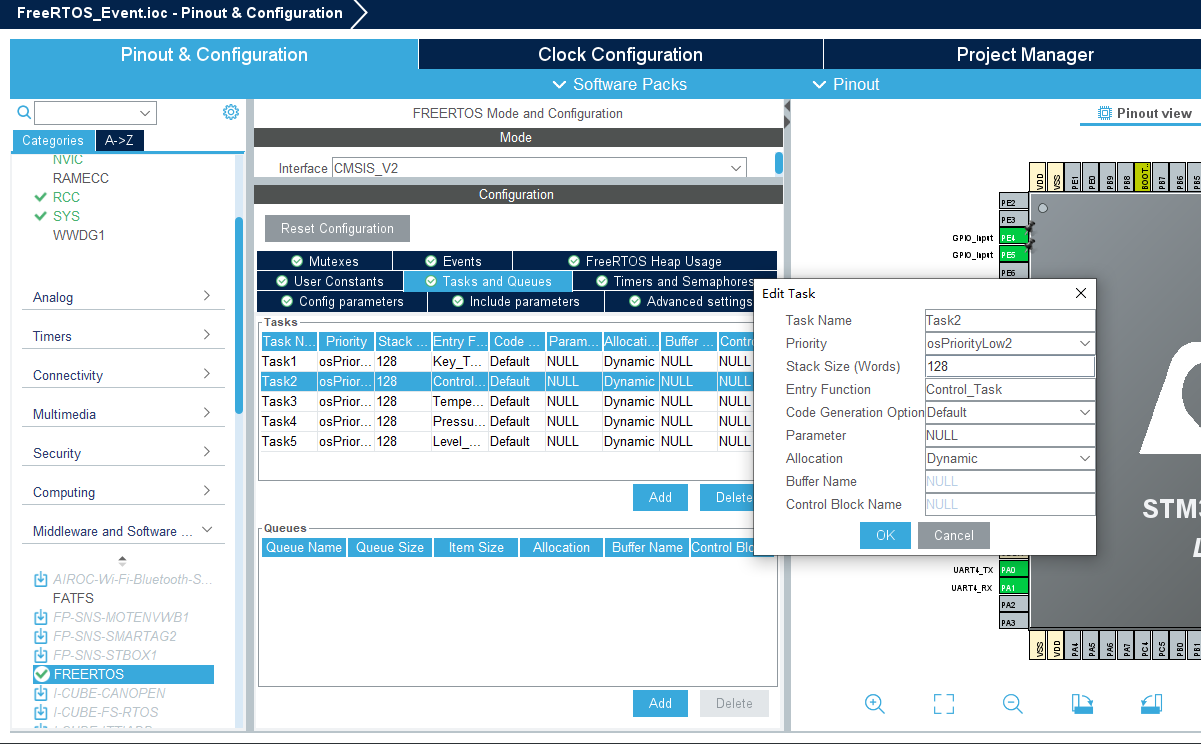1201x744 pixels.
Task: Rotate chip view counter-clockwise icon
Action: pos(1151,704)
